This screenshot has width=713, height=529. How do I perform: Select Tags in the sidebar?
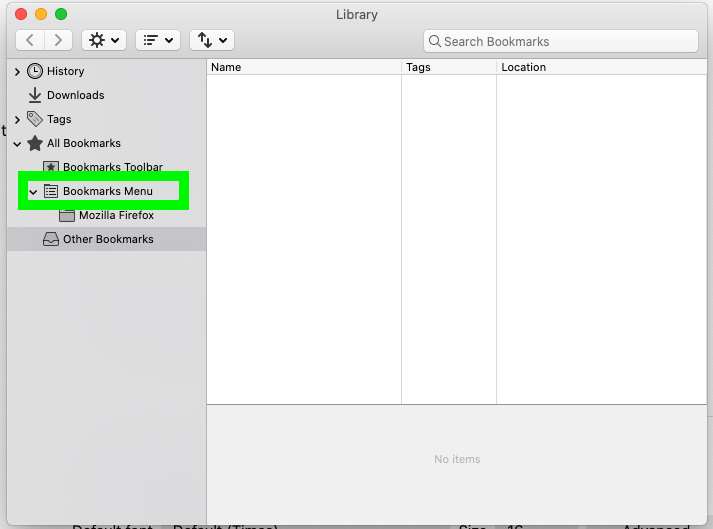59,119
